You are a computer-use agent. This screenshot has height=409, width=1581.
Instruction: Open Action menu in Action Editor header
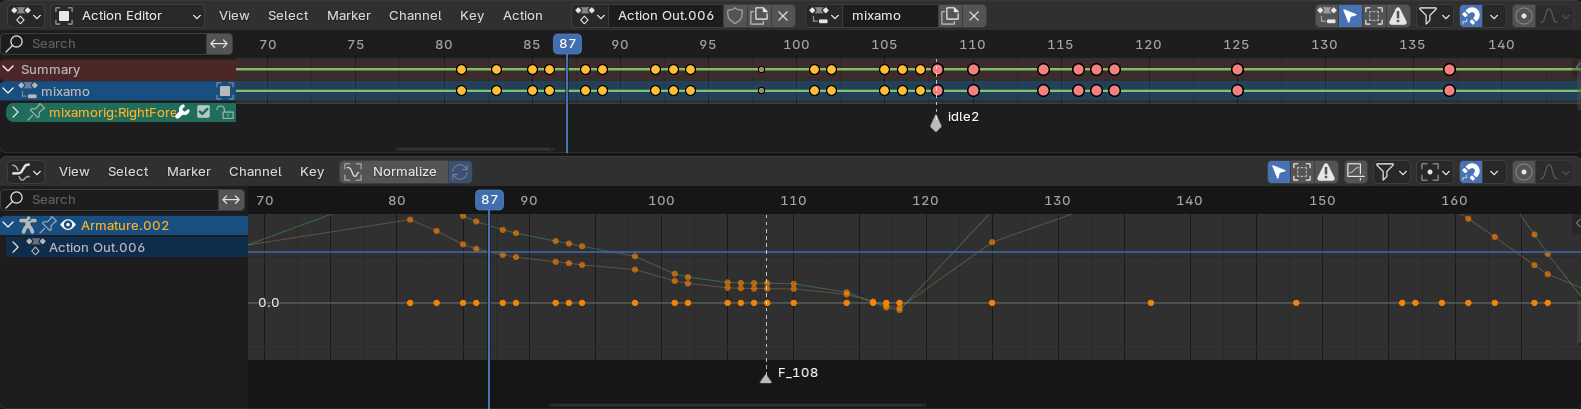pyautogui.click(x=522, y=15)
